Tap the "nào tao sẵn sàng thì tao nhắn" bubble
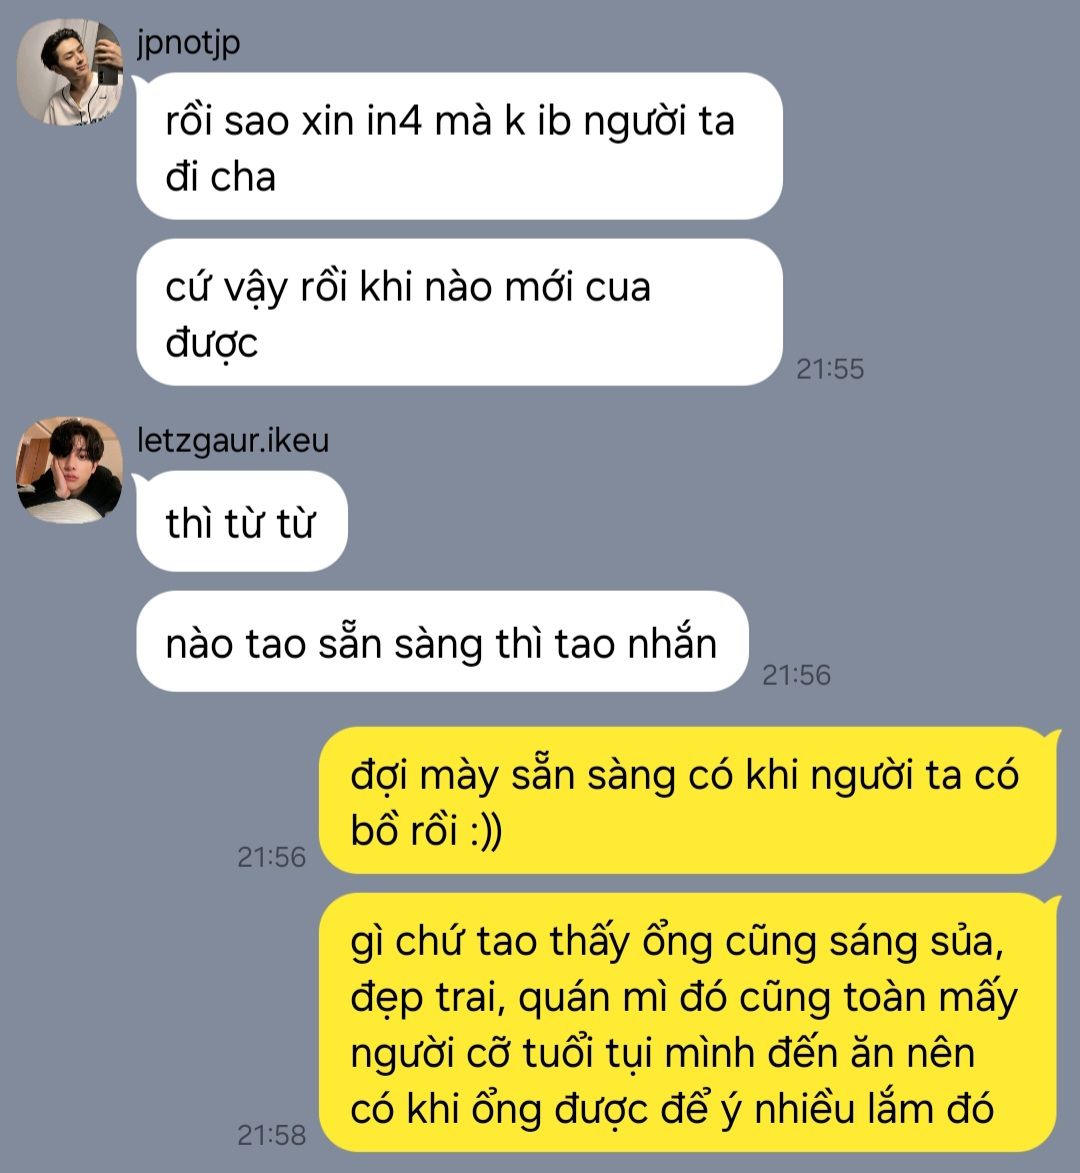Viewport: 1080px width, 1173px height. (x=442, y=642)
